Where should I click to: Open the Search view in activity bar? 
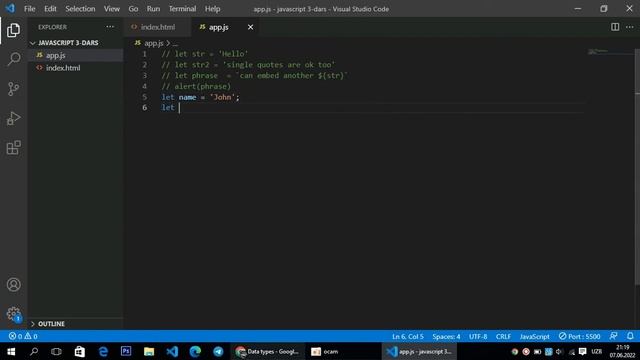tap(13, 59)
